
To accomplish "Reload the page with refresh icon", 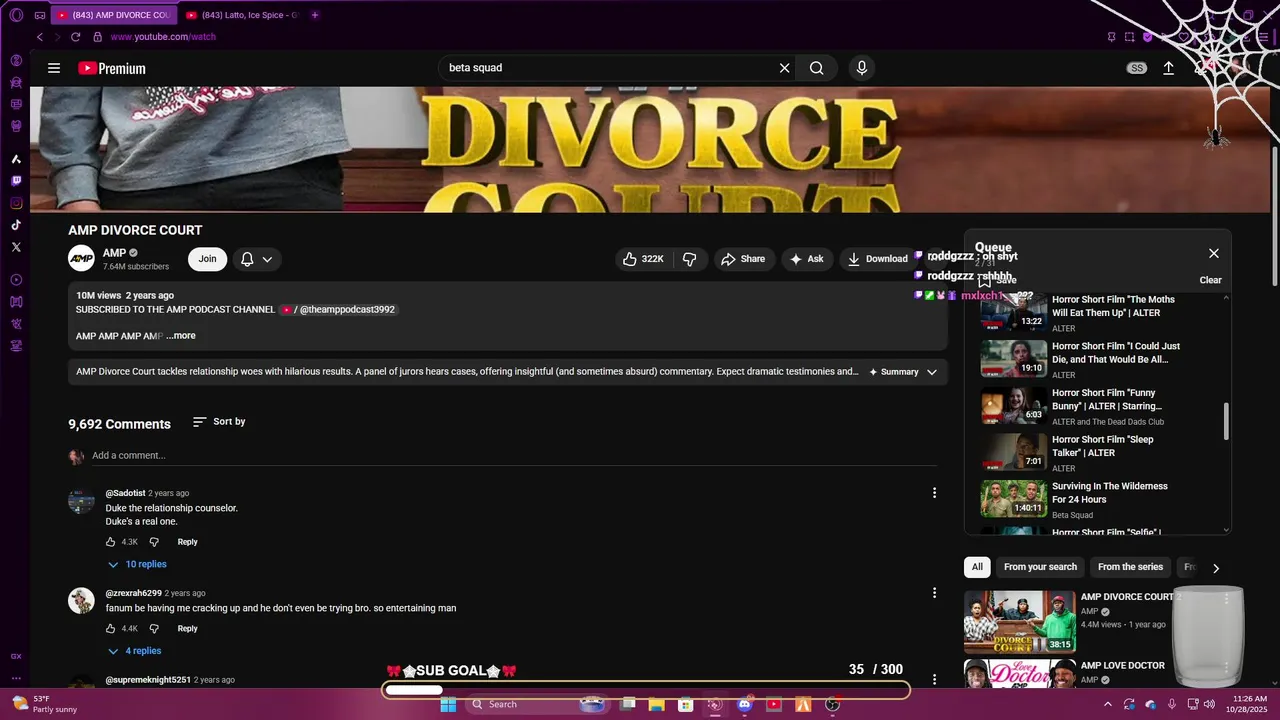I will click(x=75, y=37).
